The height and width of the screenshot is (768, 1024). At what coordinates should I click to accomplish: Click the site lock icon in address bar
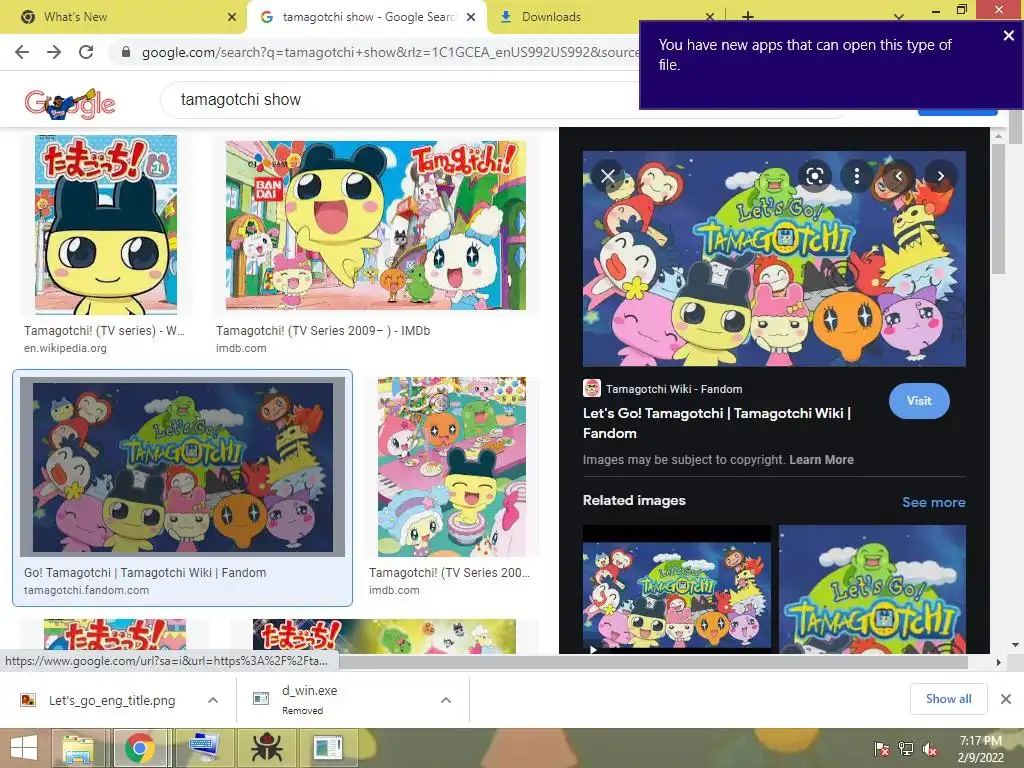[x=126, y=52]
